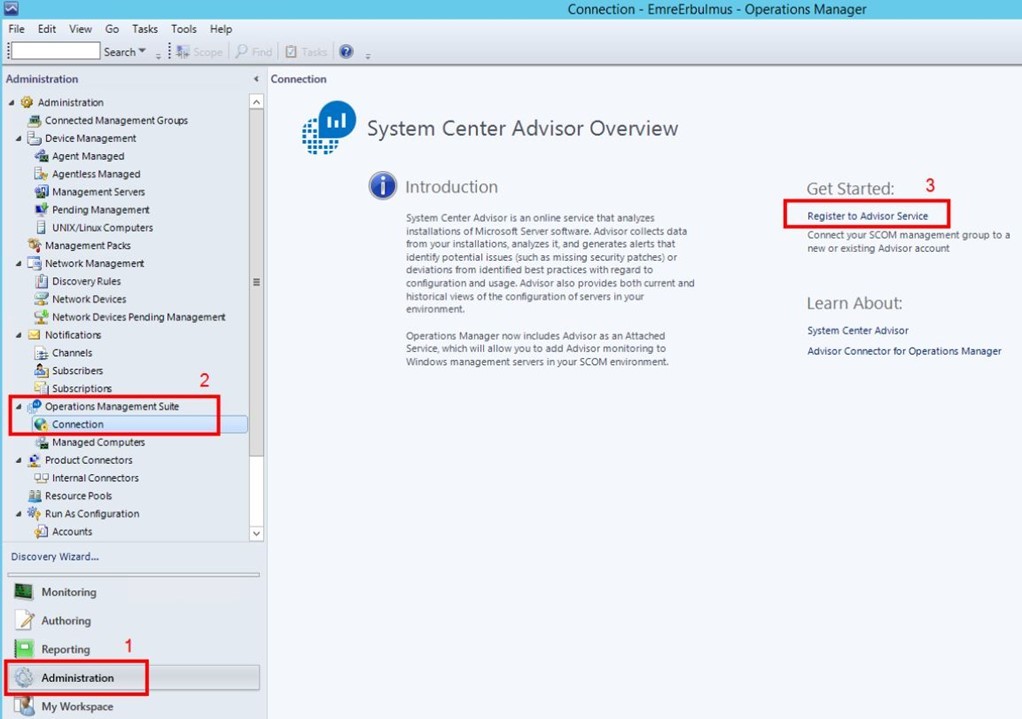Click the navigation tree scrollbar thumb
Image resolution: width=1022 pixels, height=719 pixels.
[x=256, y=282]
